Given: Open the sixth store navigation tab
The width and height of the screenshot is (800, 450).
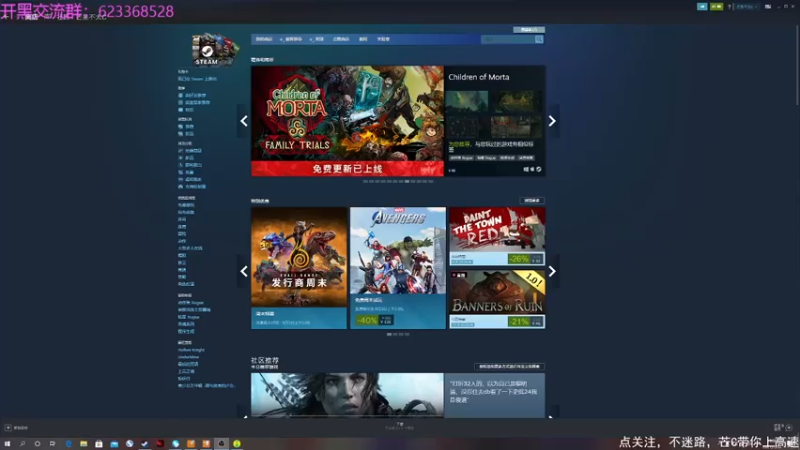Looking at the screenshot, I should [383, 39].
